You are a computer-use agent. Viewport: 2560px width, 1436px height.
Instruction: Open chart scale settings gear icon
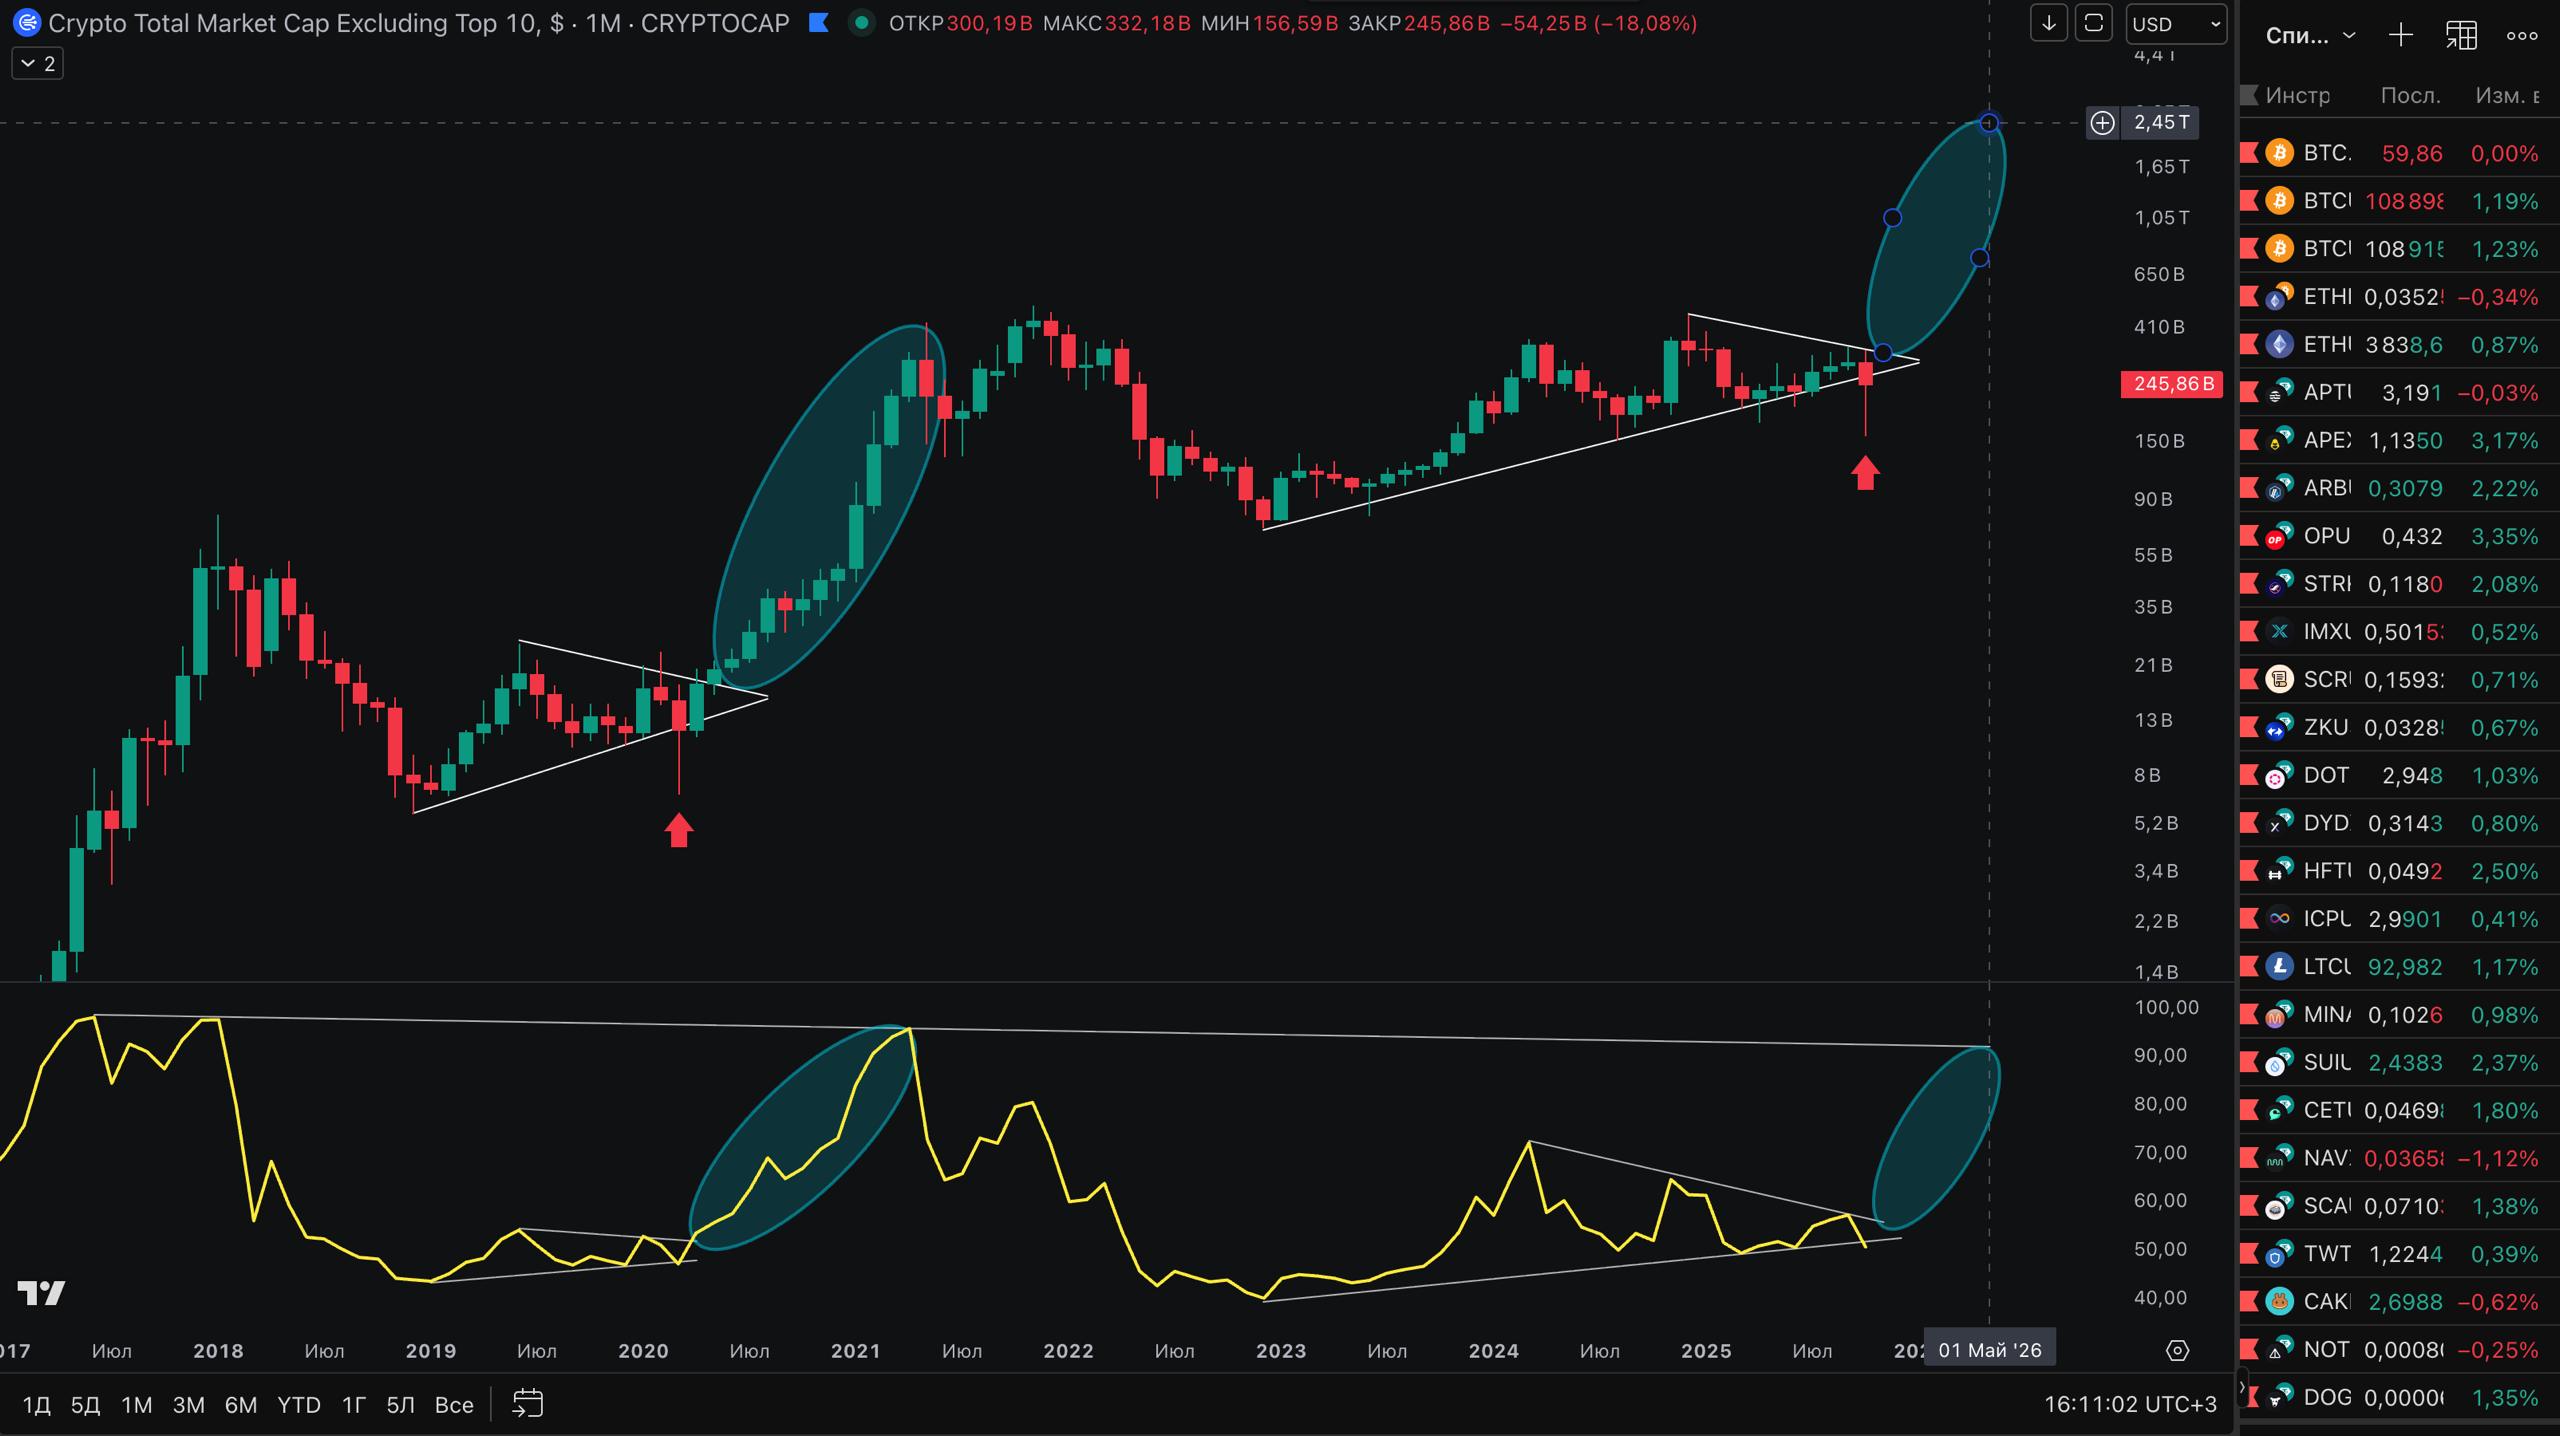point(2177,1351)
